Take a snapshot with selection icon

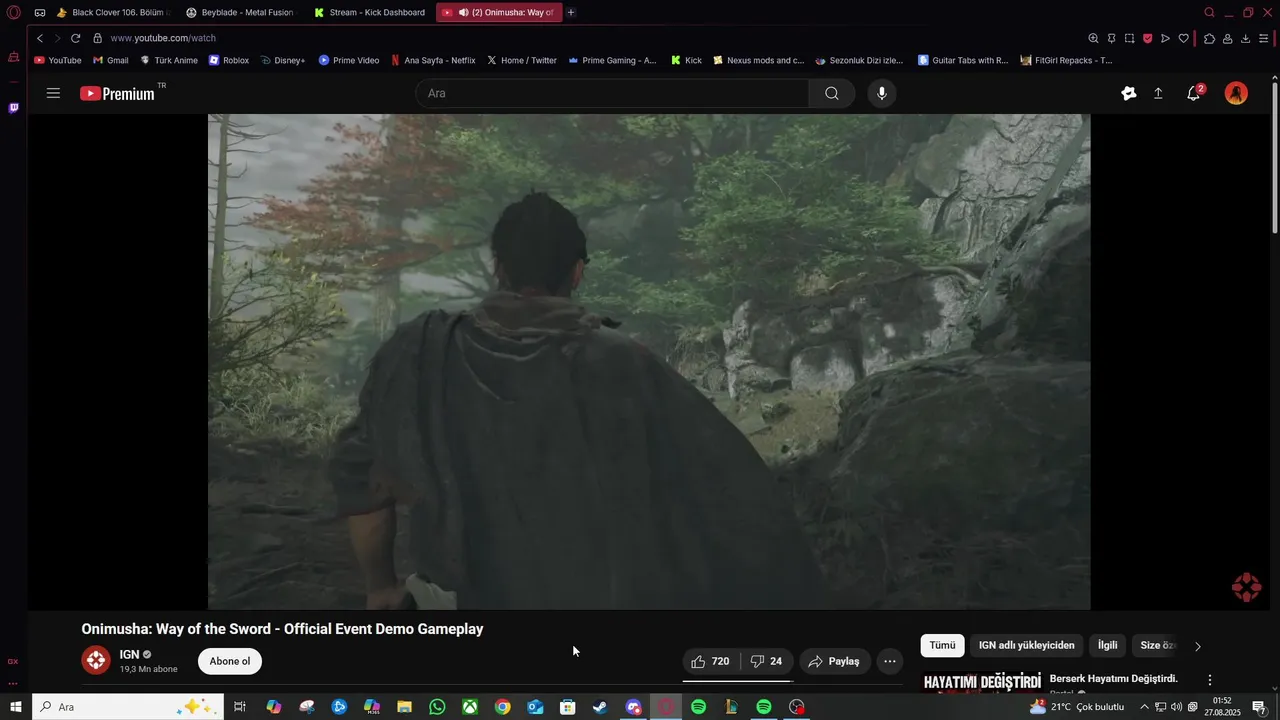pyautogui.click(x=1129, y=38)
